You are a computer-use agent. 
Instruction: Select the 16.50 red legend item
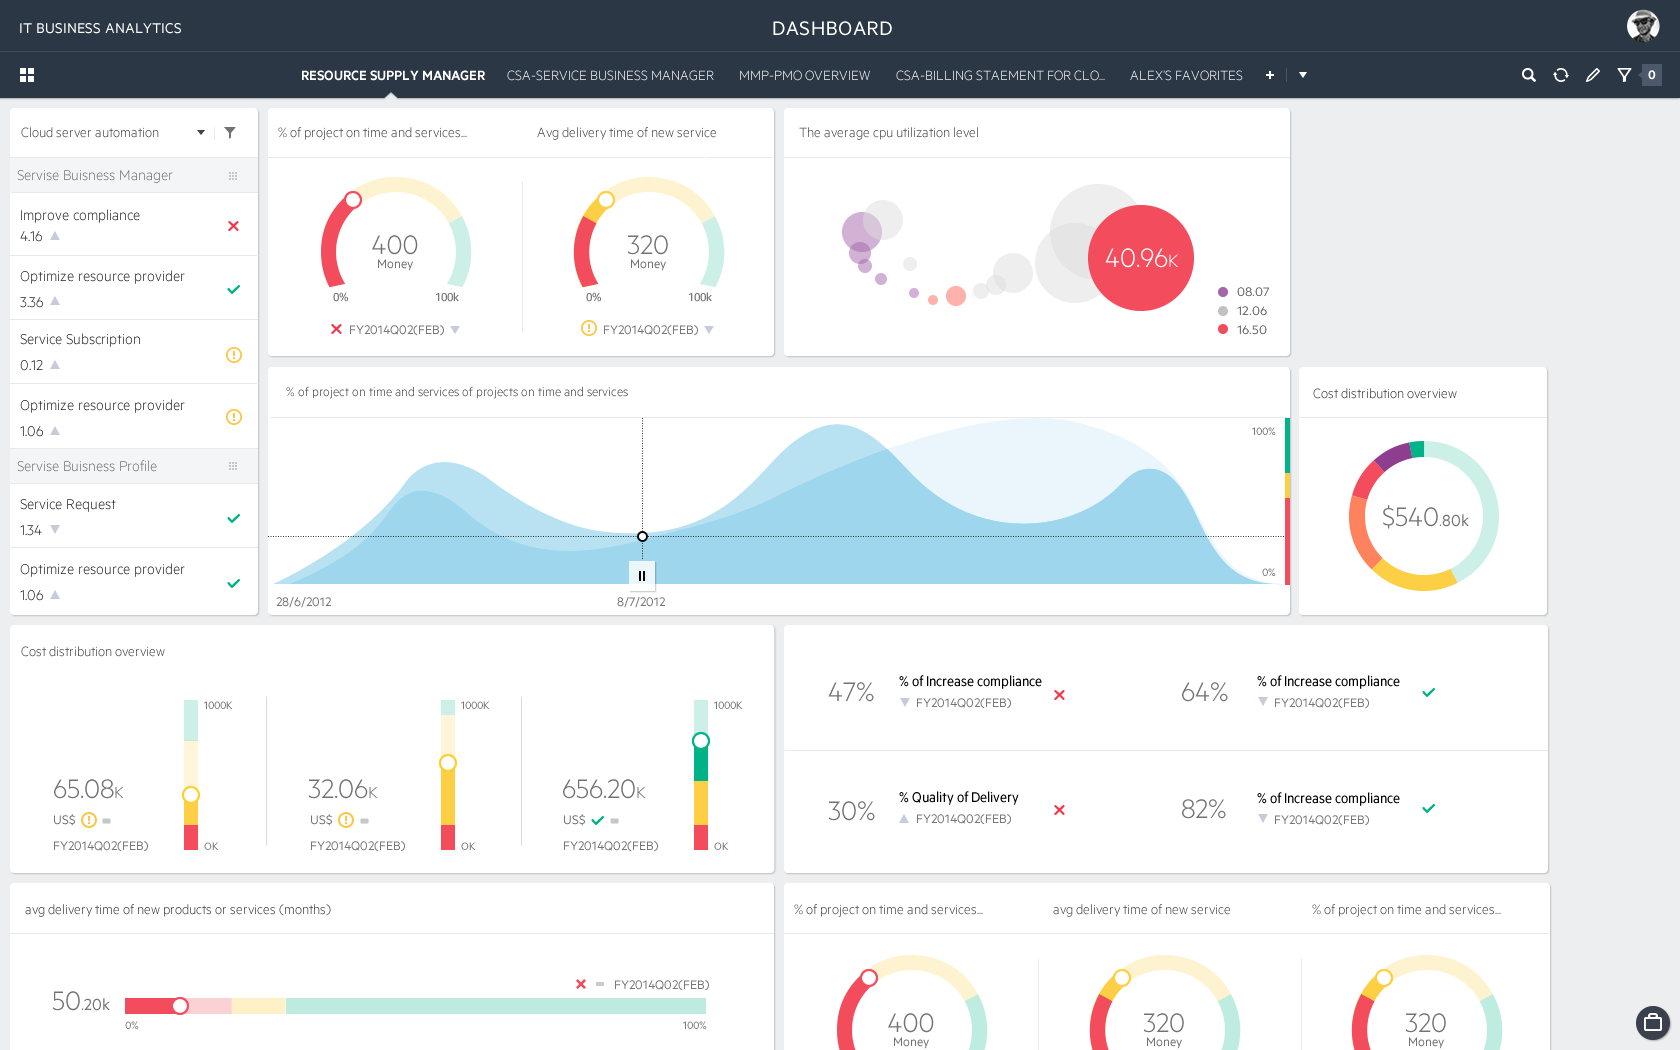coord(1242,330)
